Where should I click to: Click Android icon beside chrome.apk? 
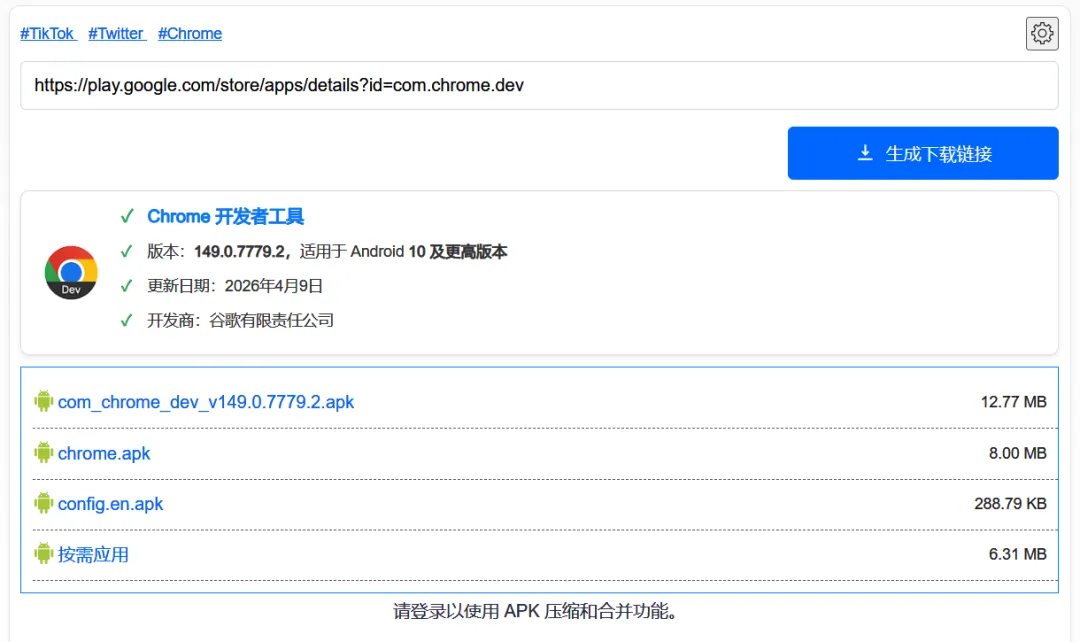tap(43, 453)
